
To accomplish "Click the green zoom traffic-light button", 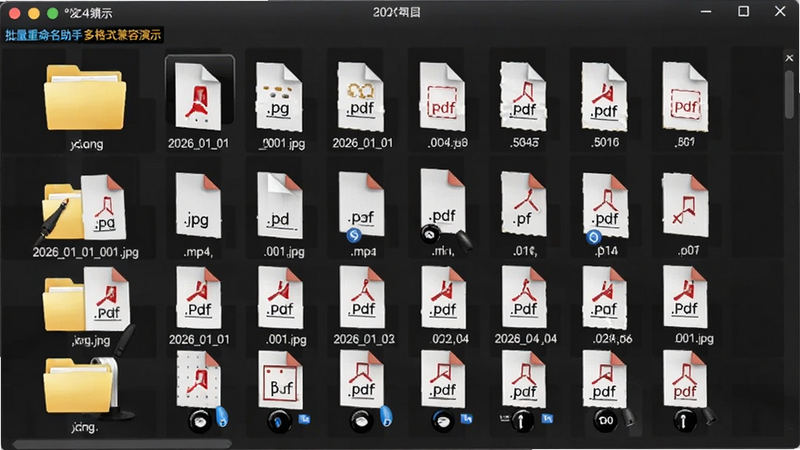I will click(x=52, y=13).
